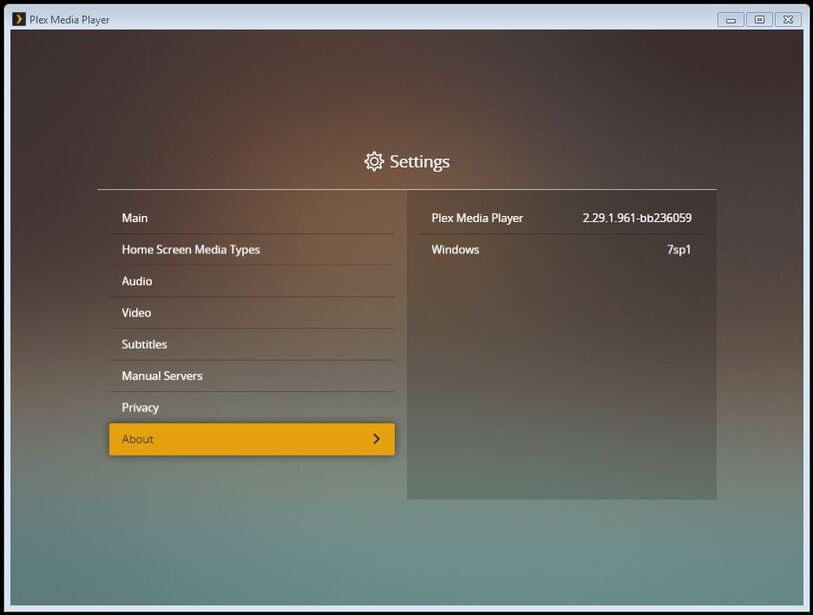
Task: Click the Settings heading text
Action: 419,162
